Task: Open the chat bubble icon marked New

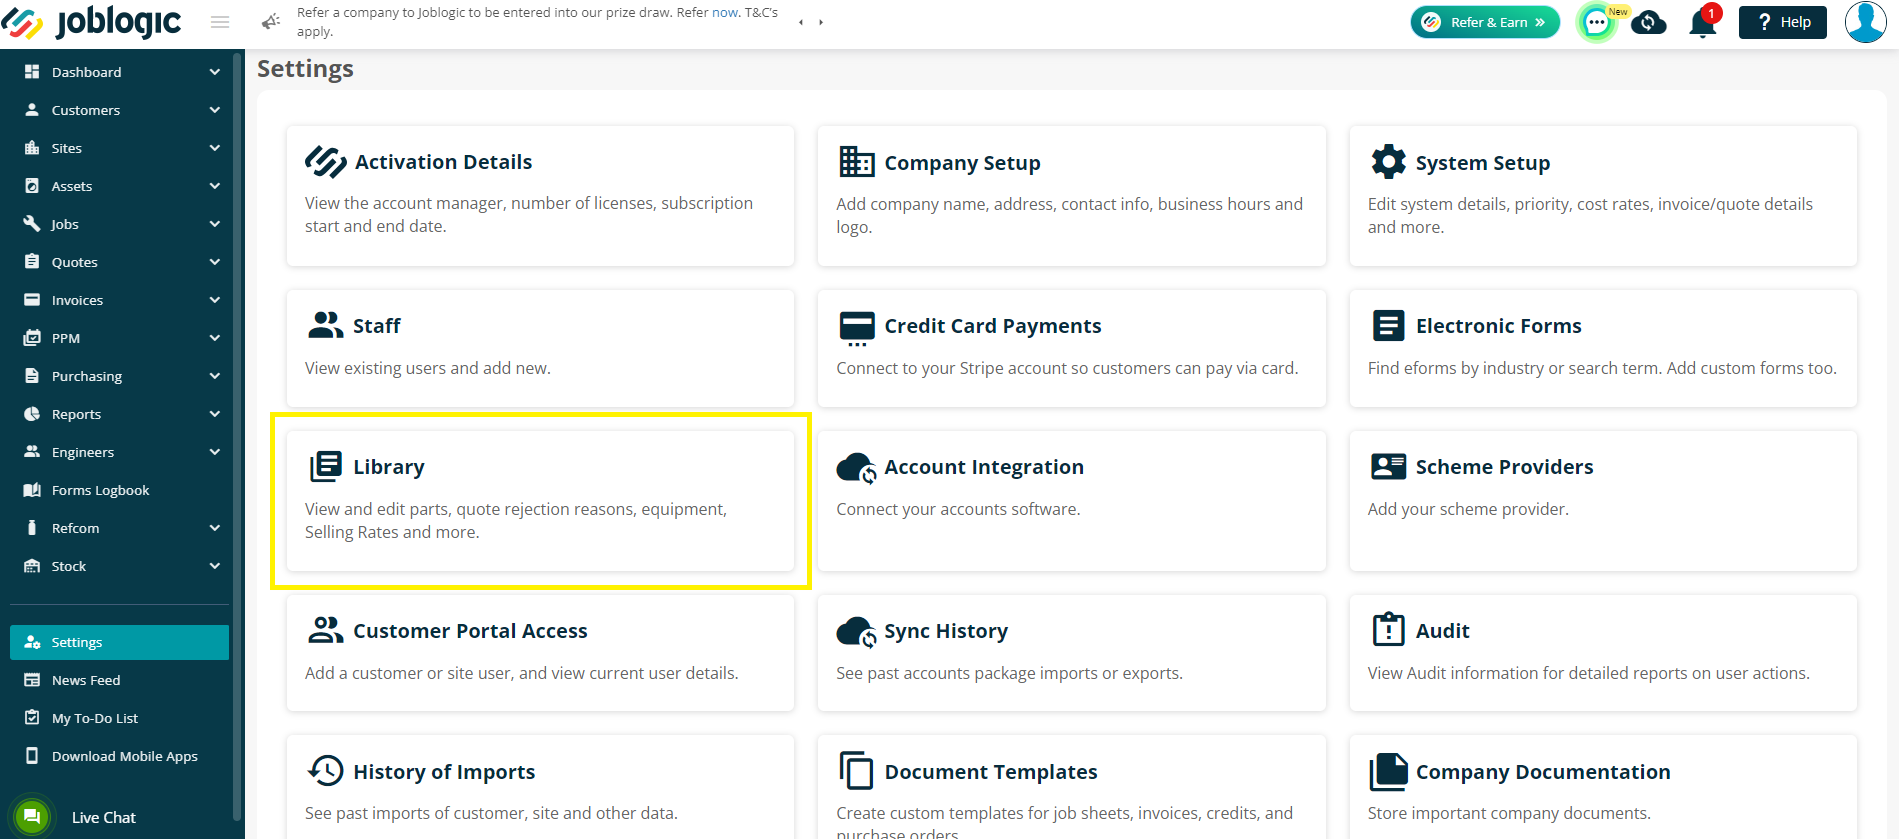Action: [x=1597, y=22]
